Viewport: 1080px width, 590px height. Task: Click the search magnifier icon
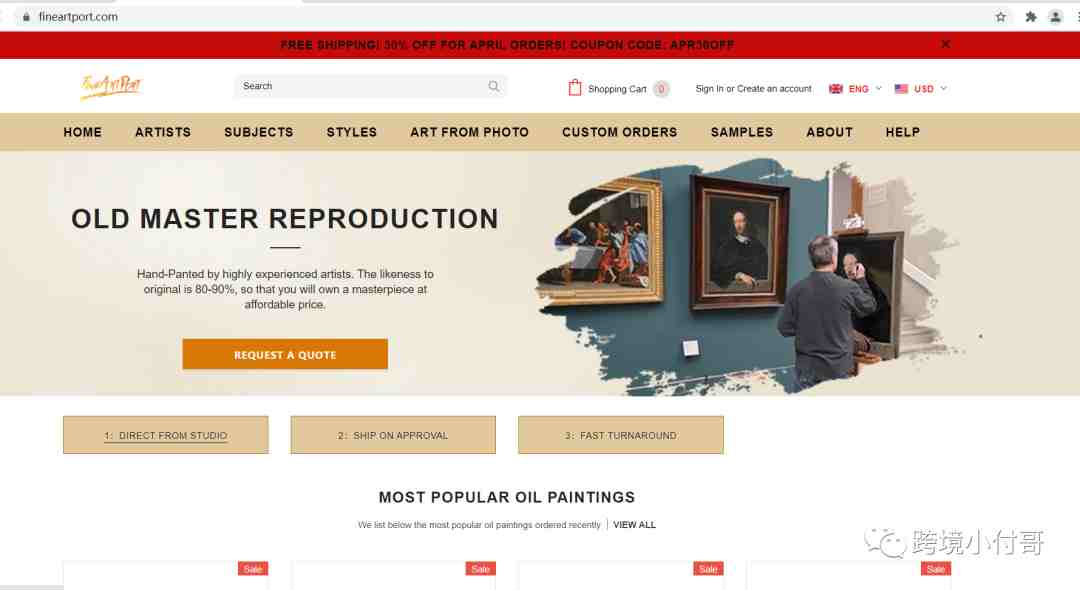click(494, 86)
